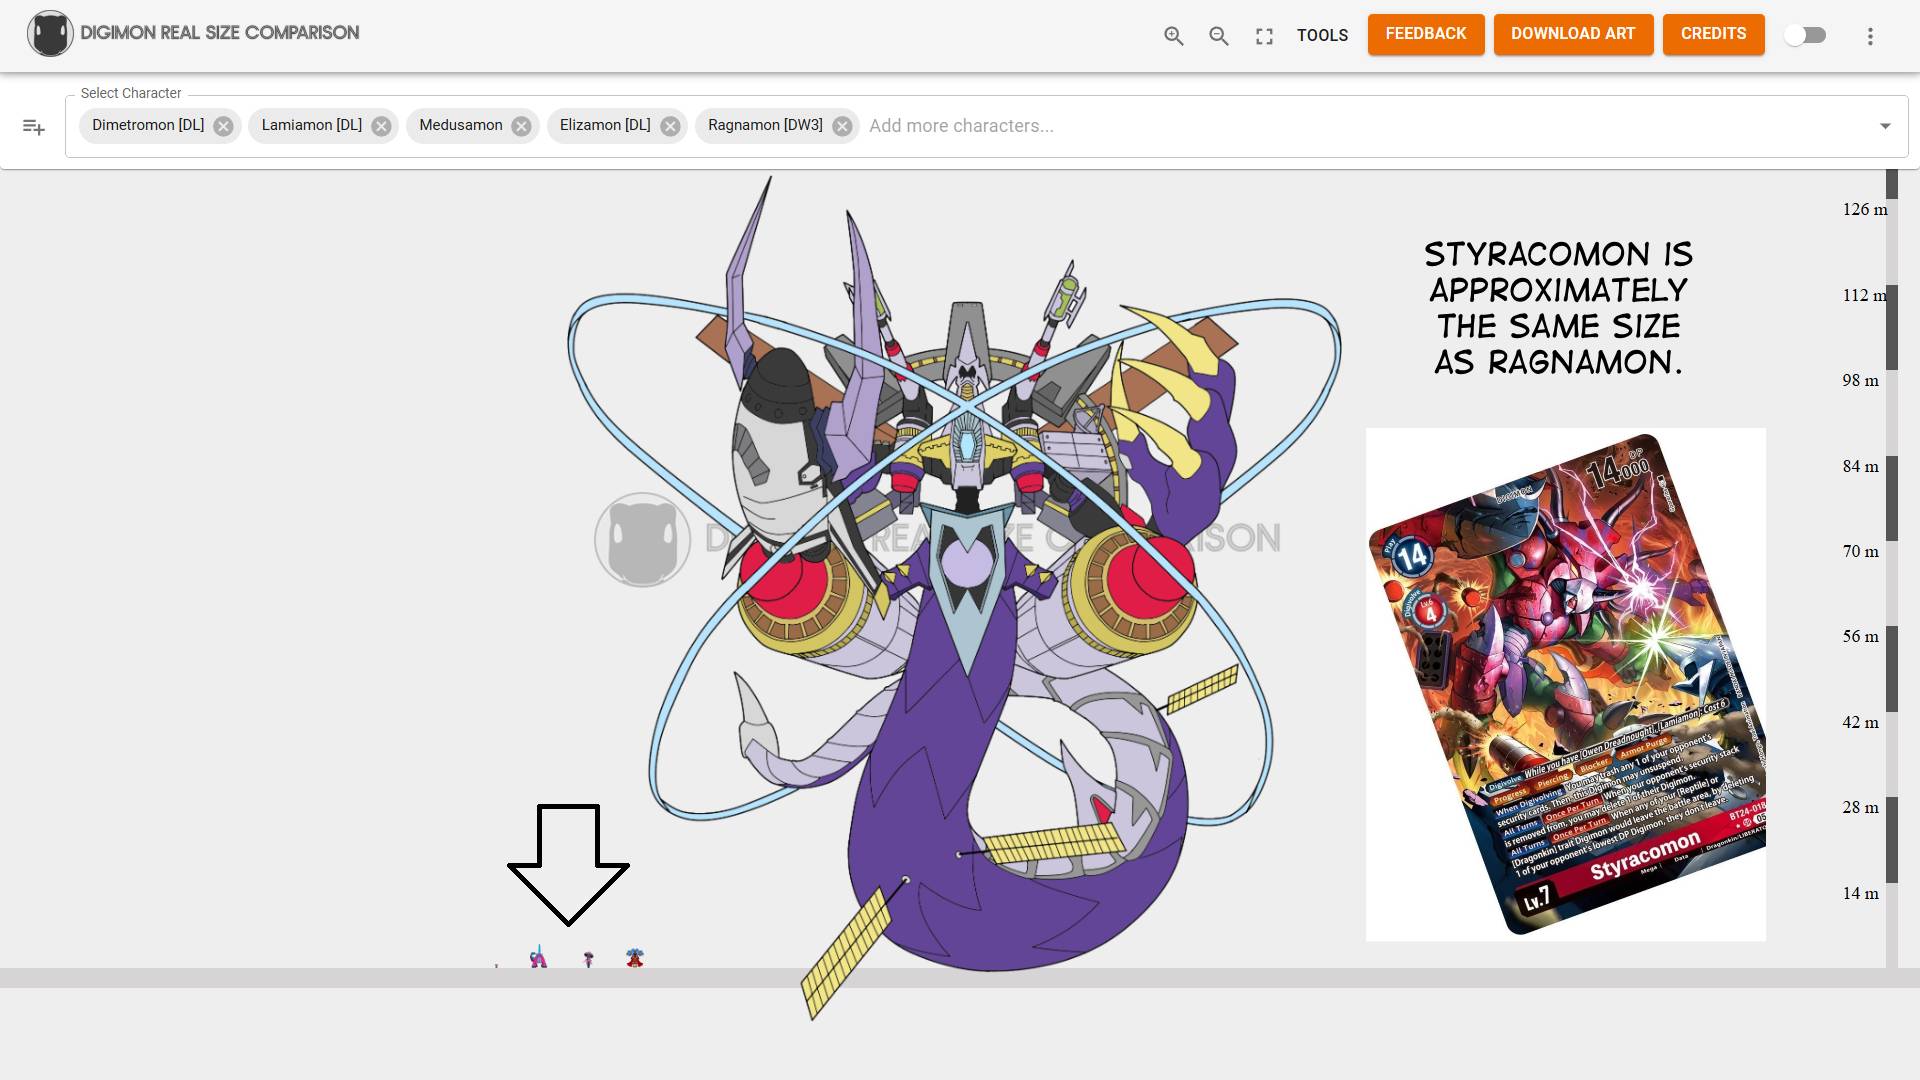The width and height of the screenshot is (1920, 1080).
Task: Click the FEEDBACK button
Action: (x=1425, y=34)
